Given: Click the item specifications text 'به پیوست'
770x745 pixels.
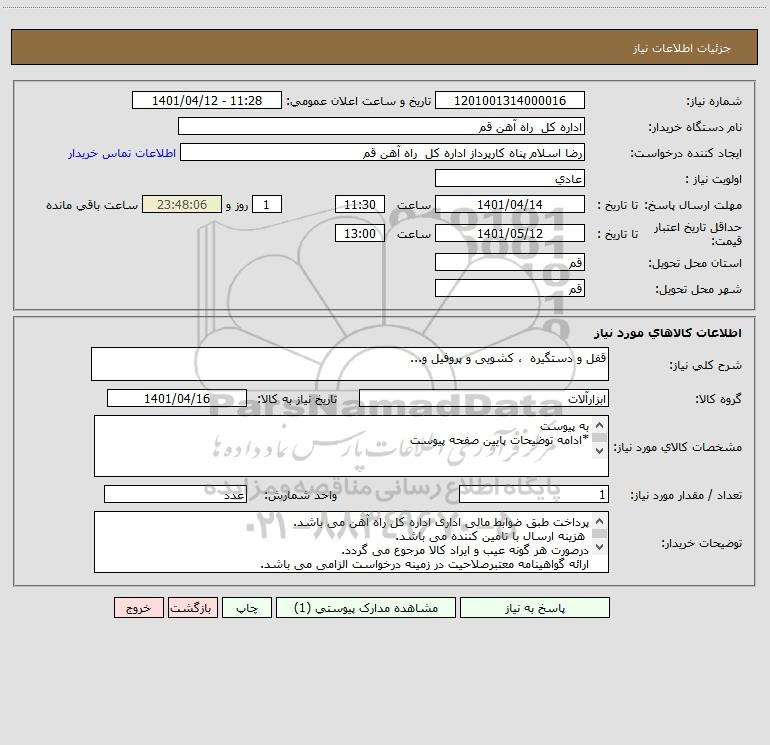Looking at the screenshot, I should point(564,426).
